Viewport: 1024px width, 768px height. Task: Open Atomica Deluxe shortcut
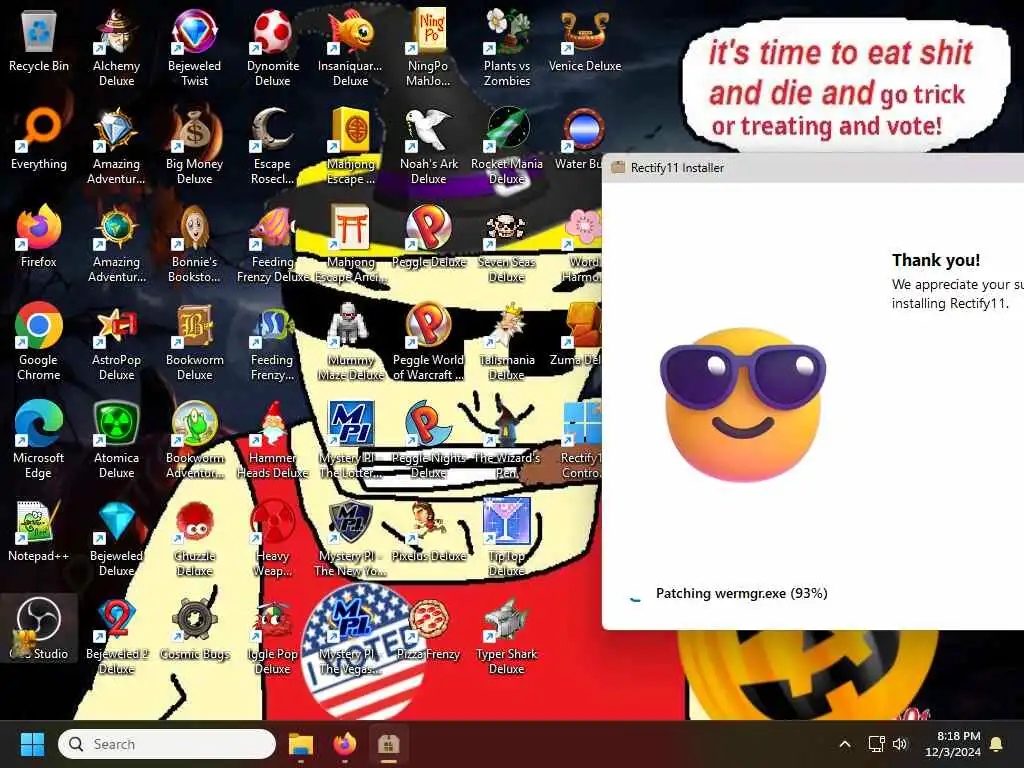pyautogui.click(x=116, y=440)
